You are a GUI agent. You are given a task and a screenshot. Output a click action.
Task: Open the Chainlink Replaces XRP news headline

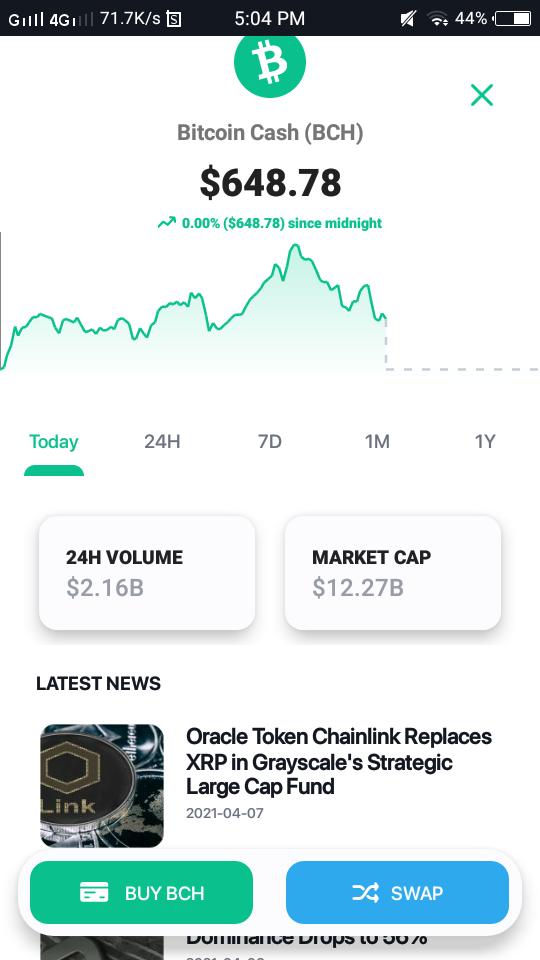point(339,761)
